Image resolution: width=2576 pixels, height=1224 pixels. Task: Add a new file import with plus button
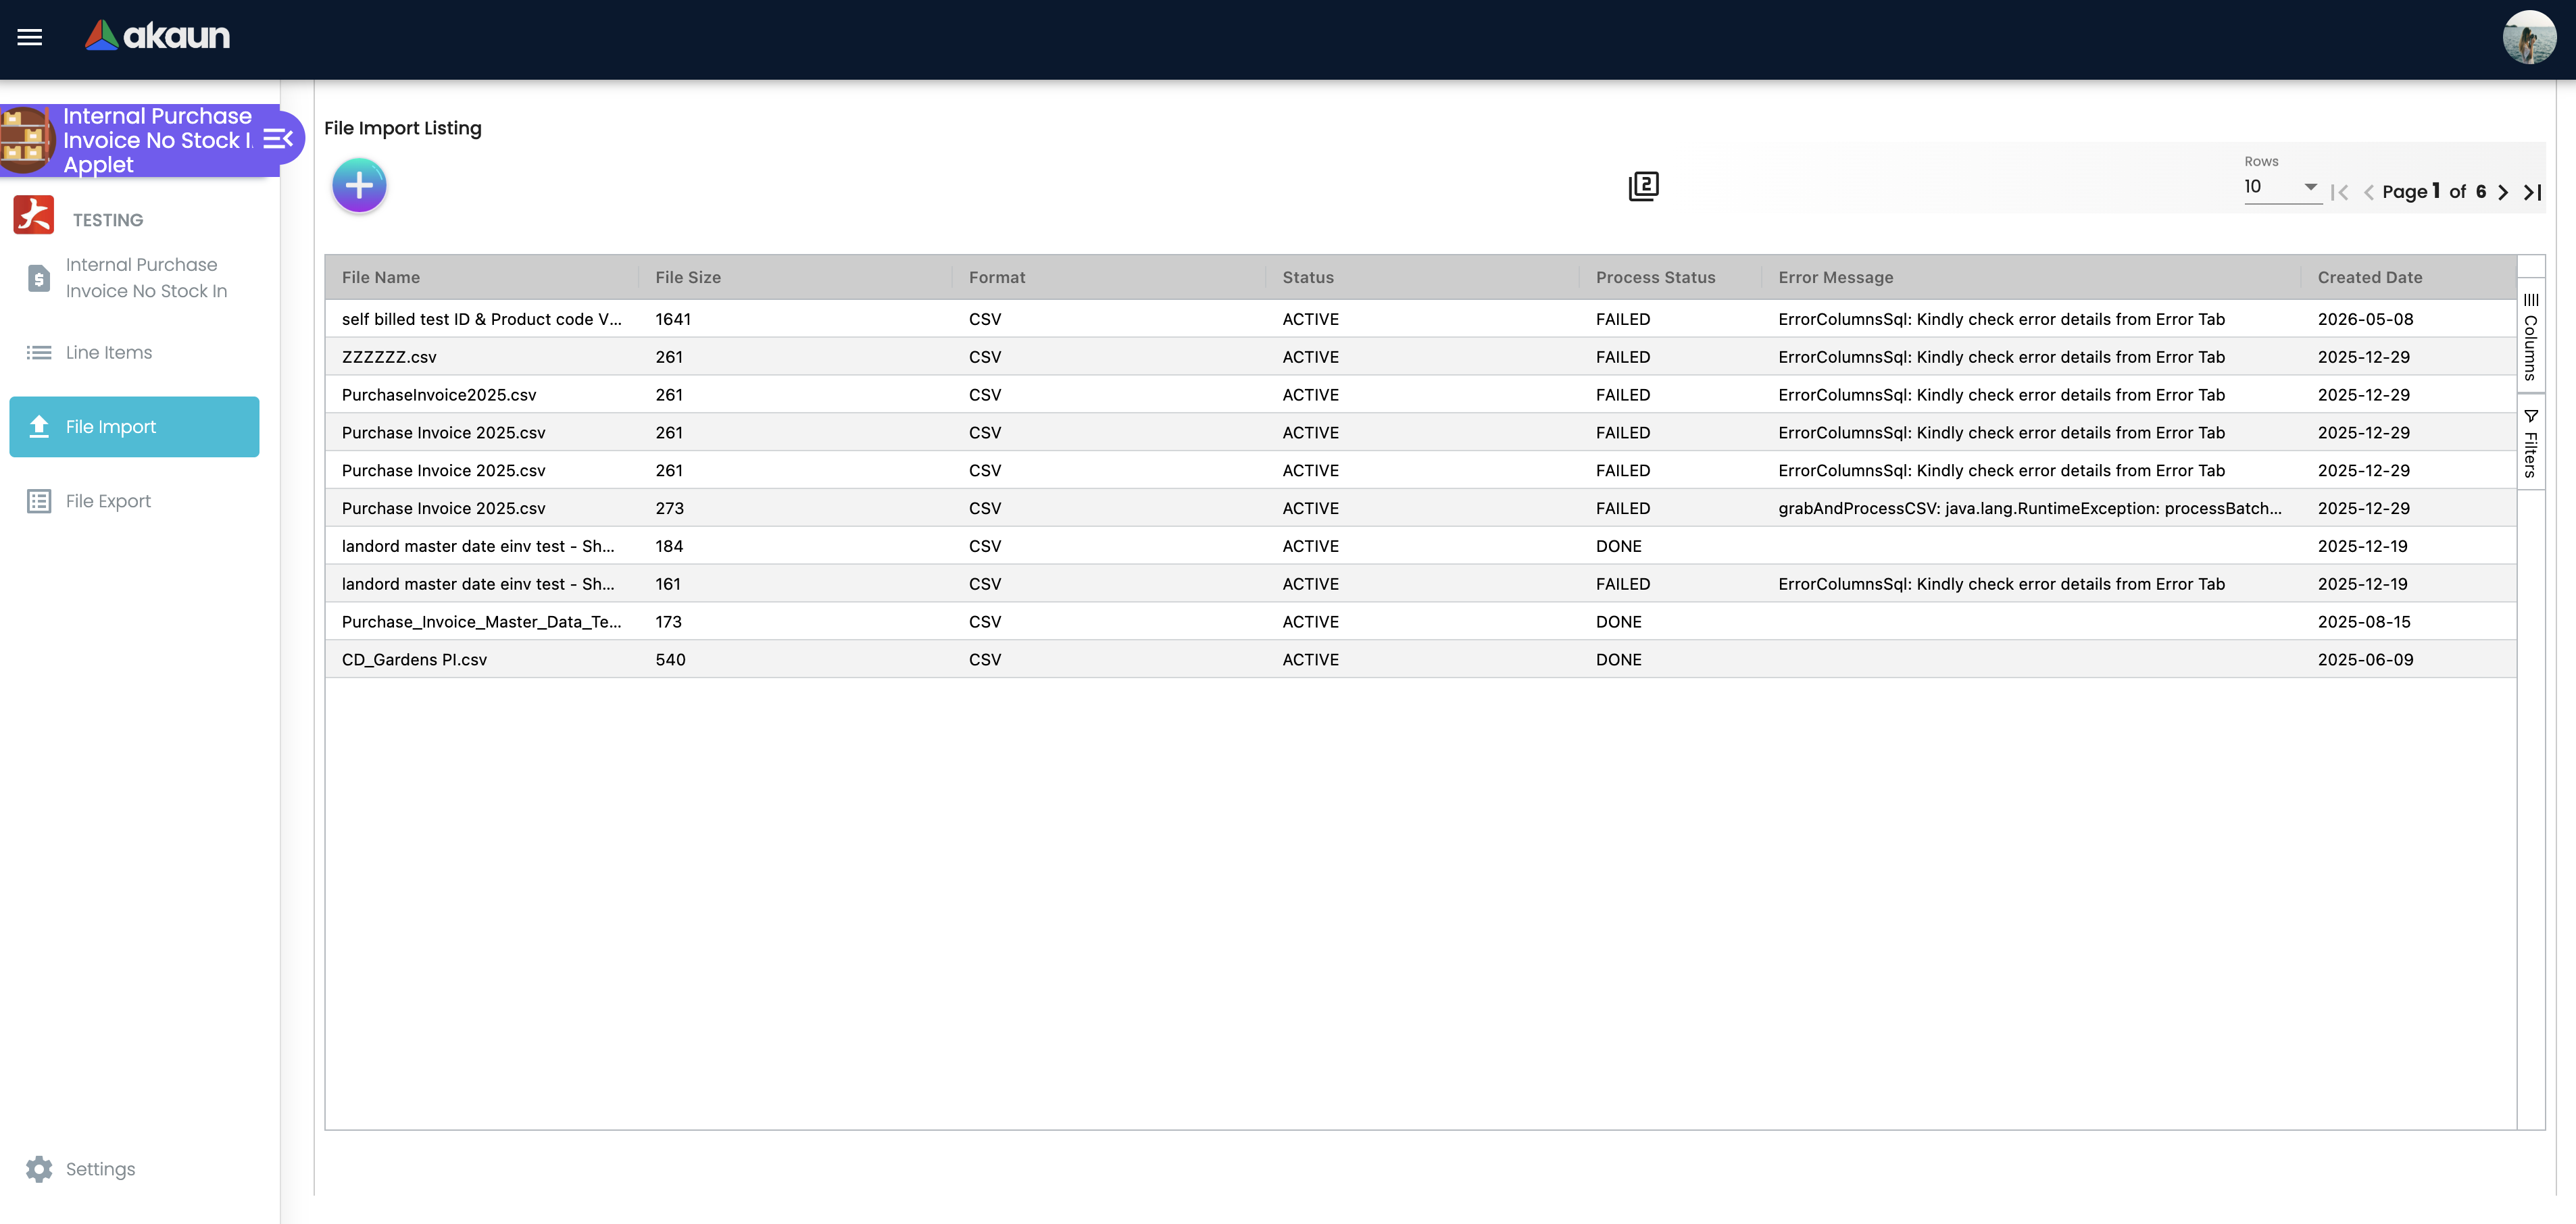tap(359, 185)
